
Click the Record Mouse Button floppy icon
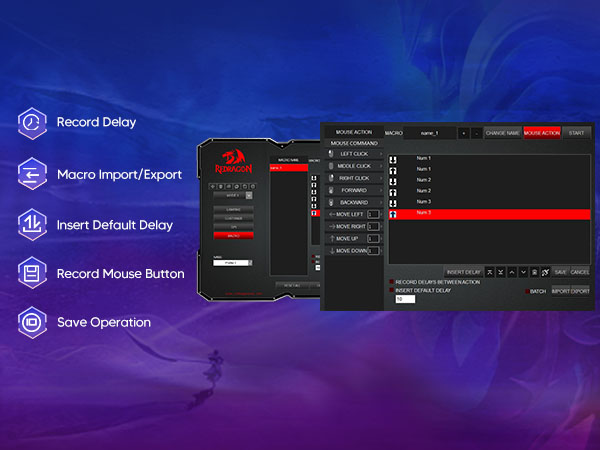pyautogui.click(x=33, y=273)
